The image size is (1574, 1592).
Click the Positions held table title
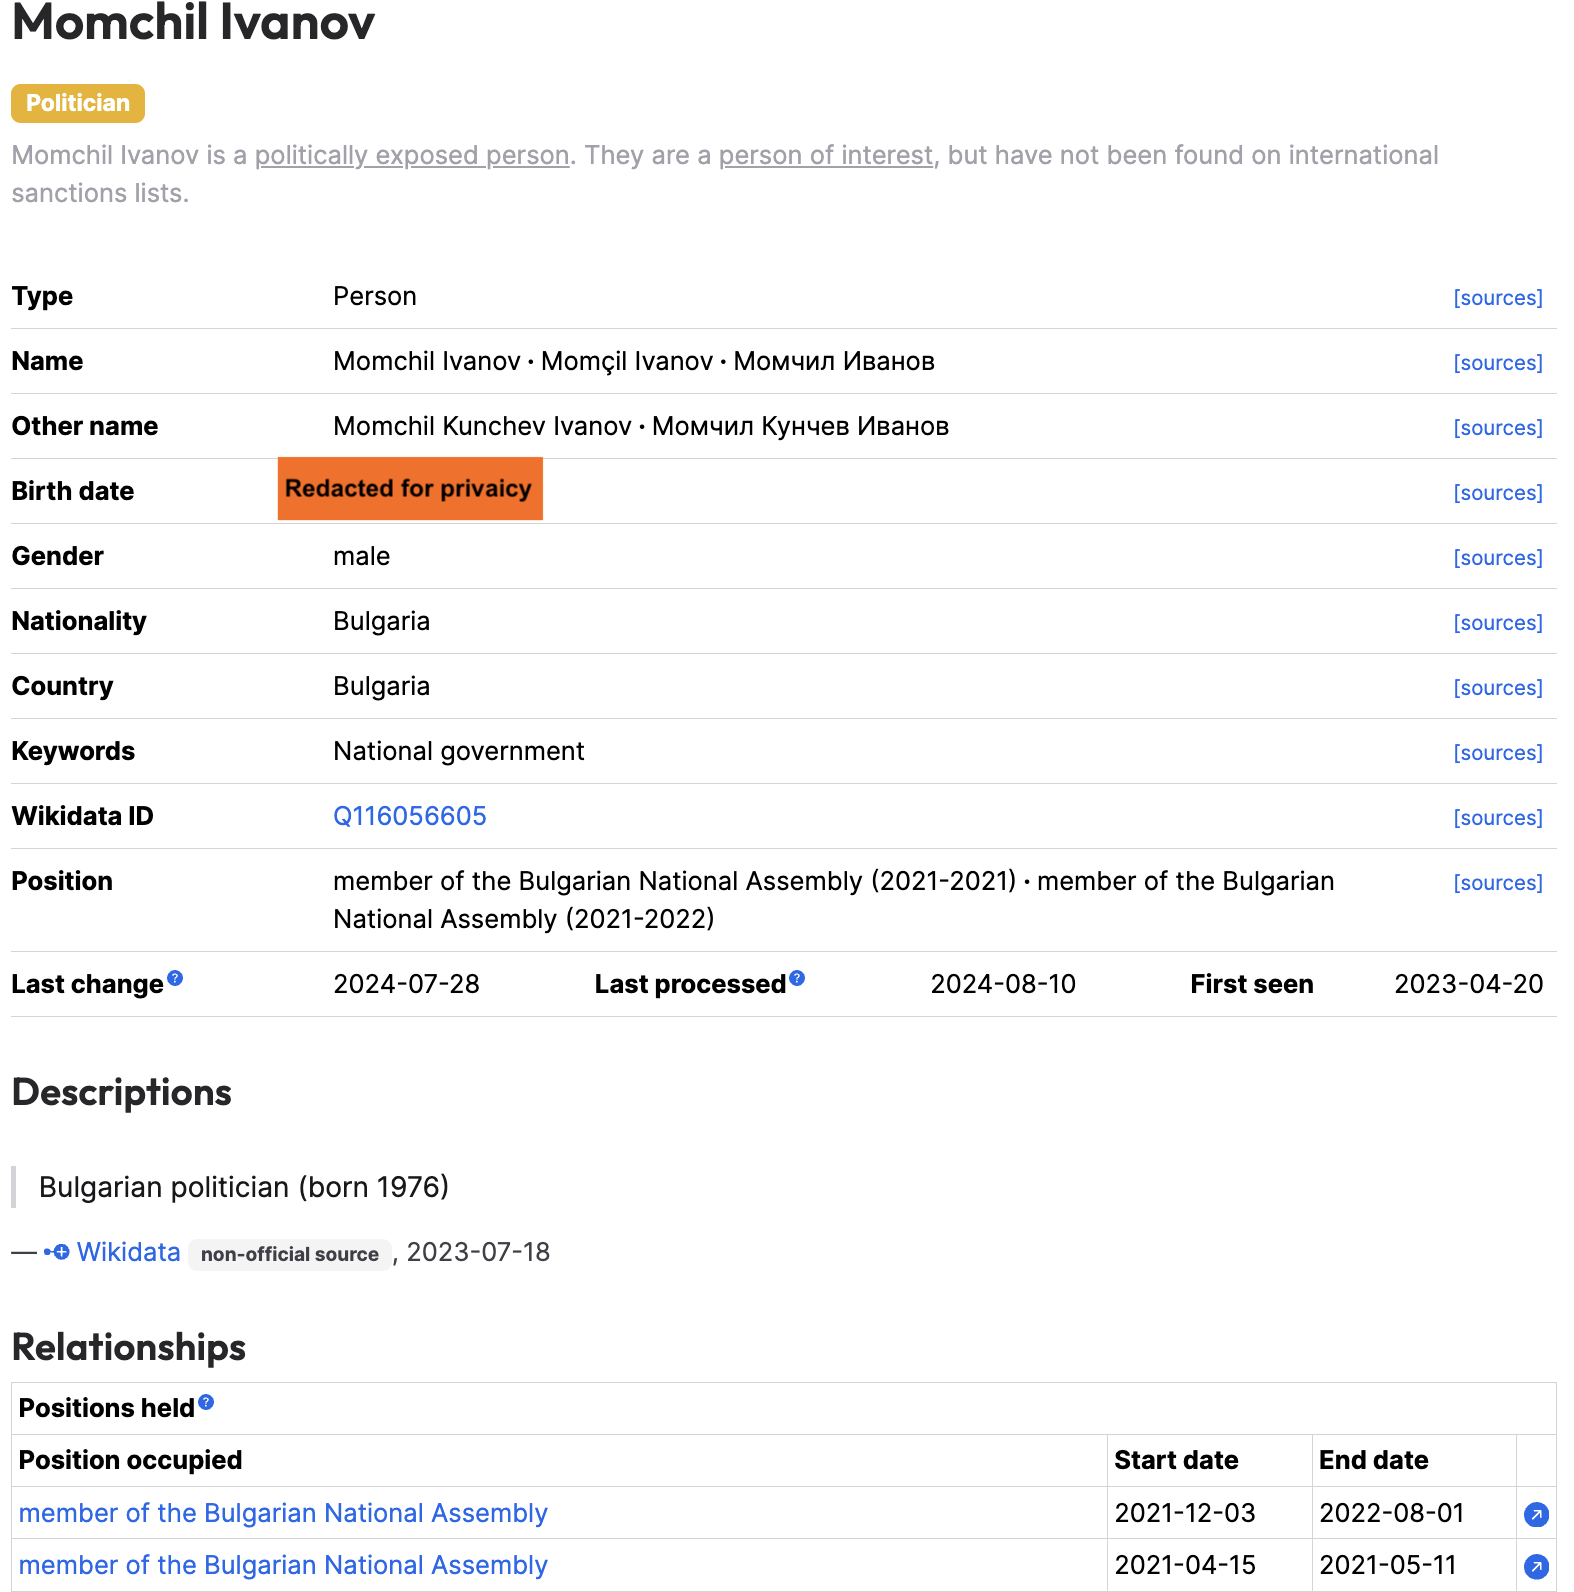(106, 1408)
